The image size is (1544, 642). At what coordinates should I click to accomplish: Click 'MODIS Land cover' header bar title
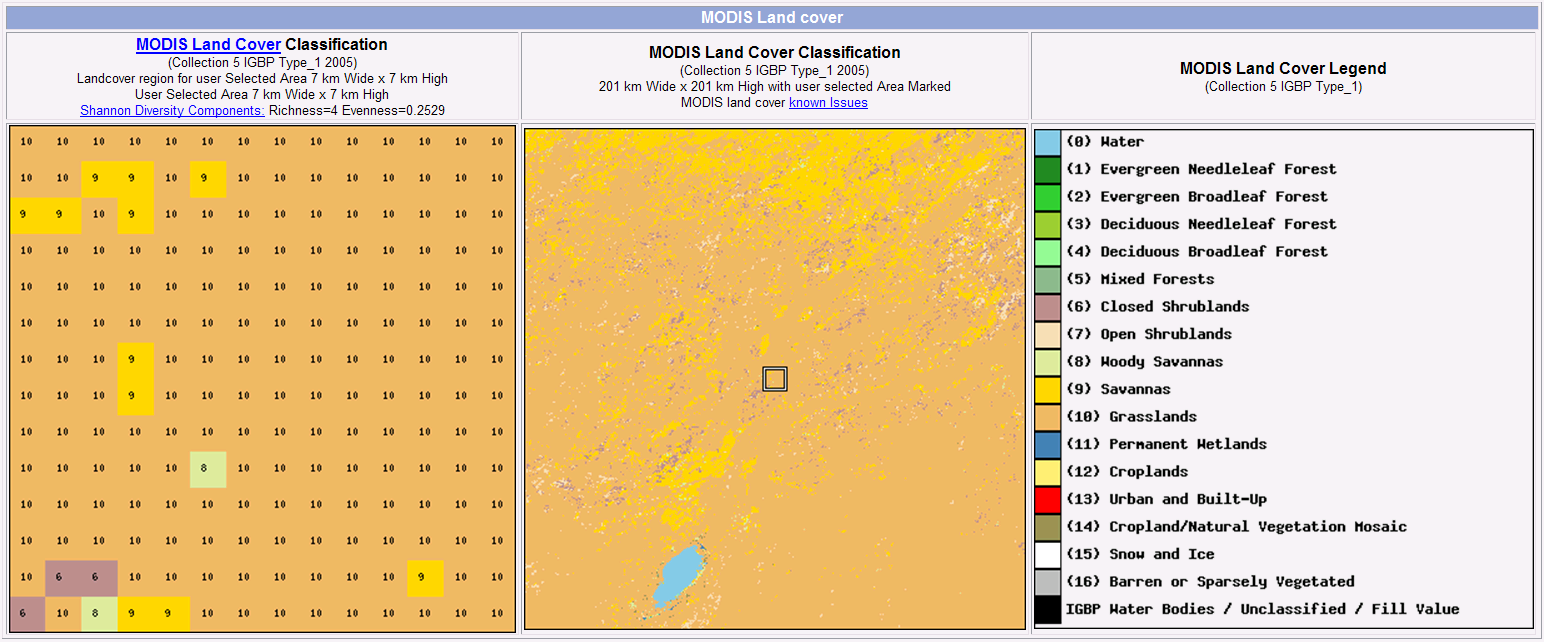coord(772,18)
